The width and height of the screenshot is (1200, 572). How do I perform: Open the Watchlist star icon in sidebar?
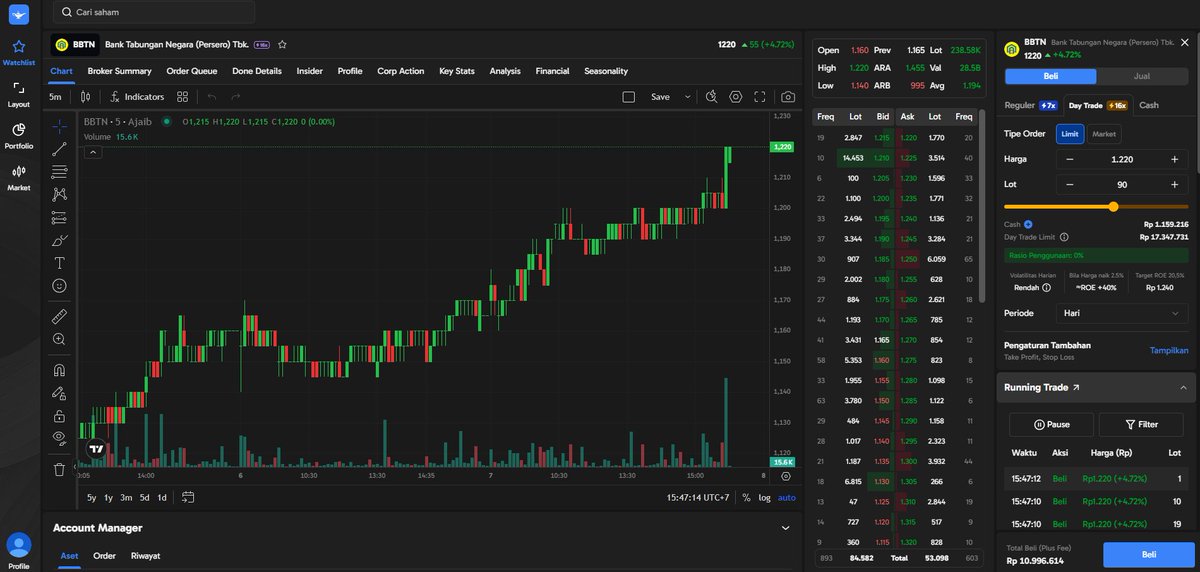tap(18, 52)
